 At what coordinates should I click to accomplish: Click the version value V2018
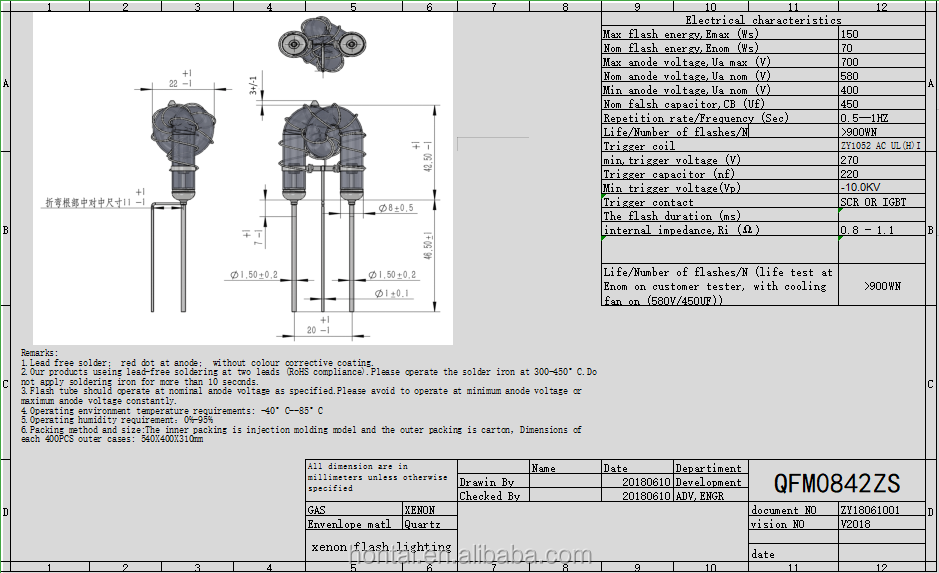[856, 524]
